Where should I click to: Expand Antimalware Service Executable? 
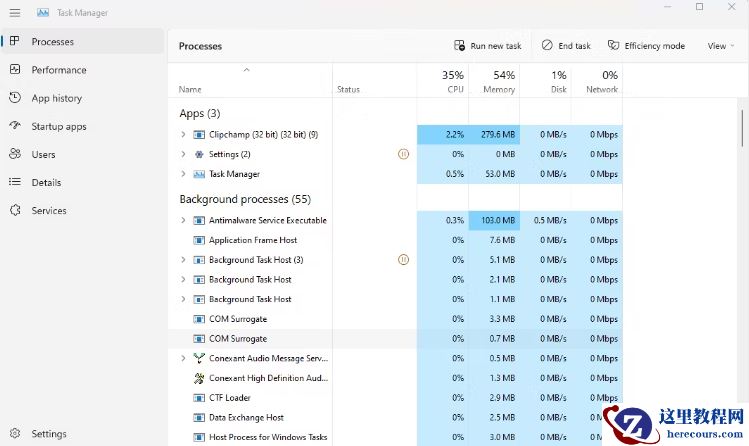[x=183, y=220]
